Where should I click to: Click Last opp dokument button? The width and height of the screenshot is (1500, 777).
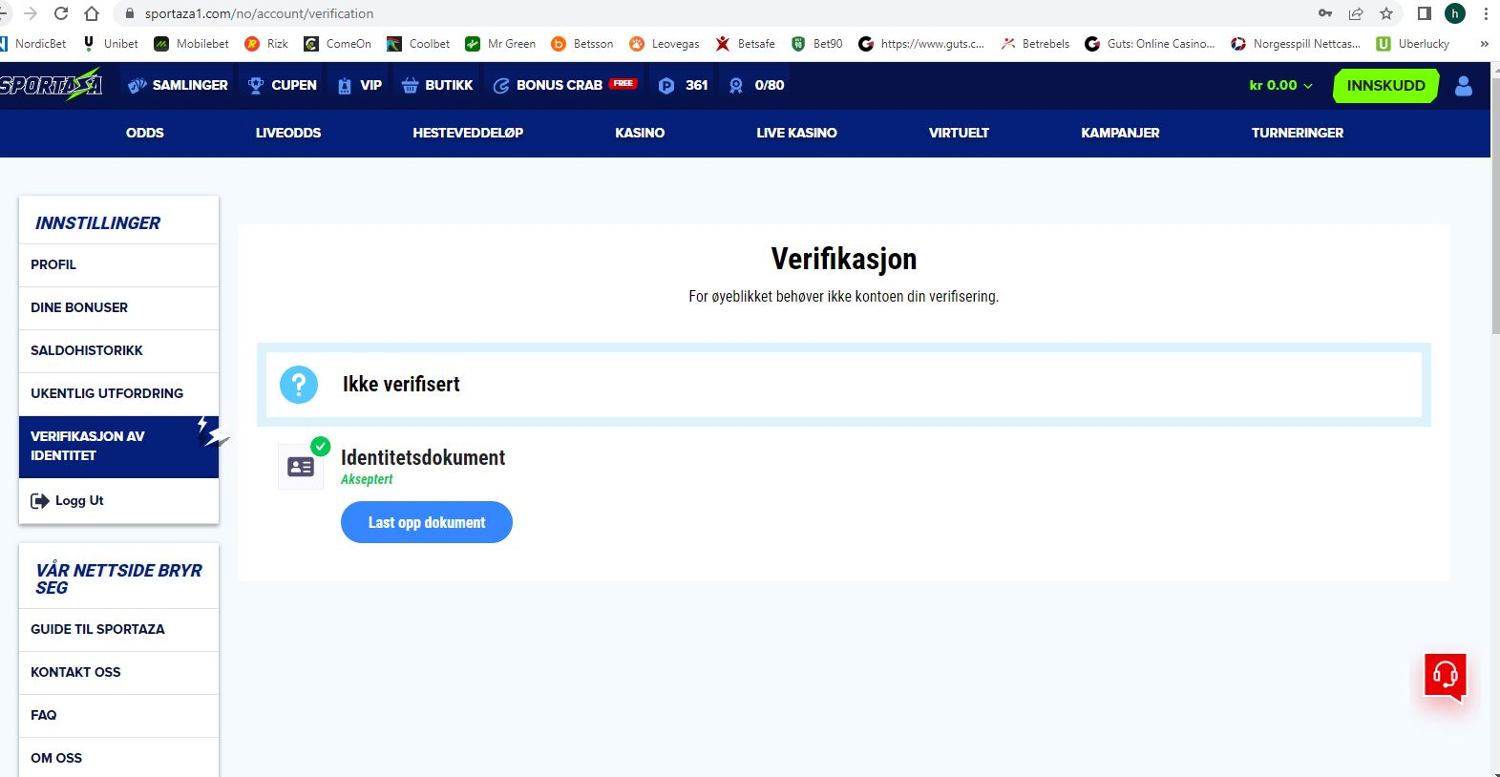pyautogui.click(x=427, y=523)
